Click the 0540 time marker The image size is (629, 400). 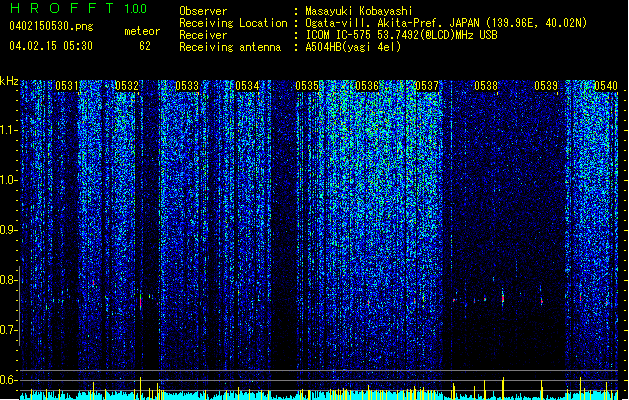[606, 86]
